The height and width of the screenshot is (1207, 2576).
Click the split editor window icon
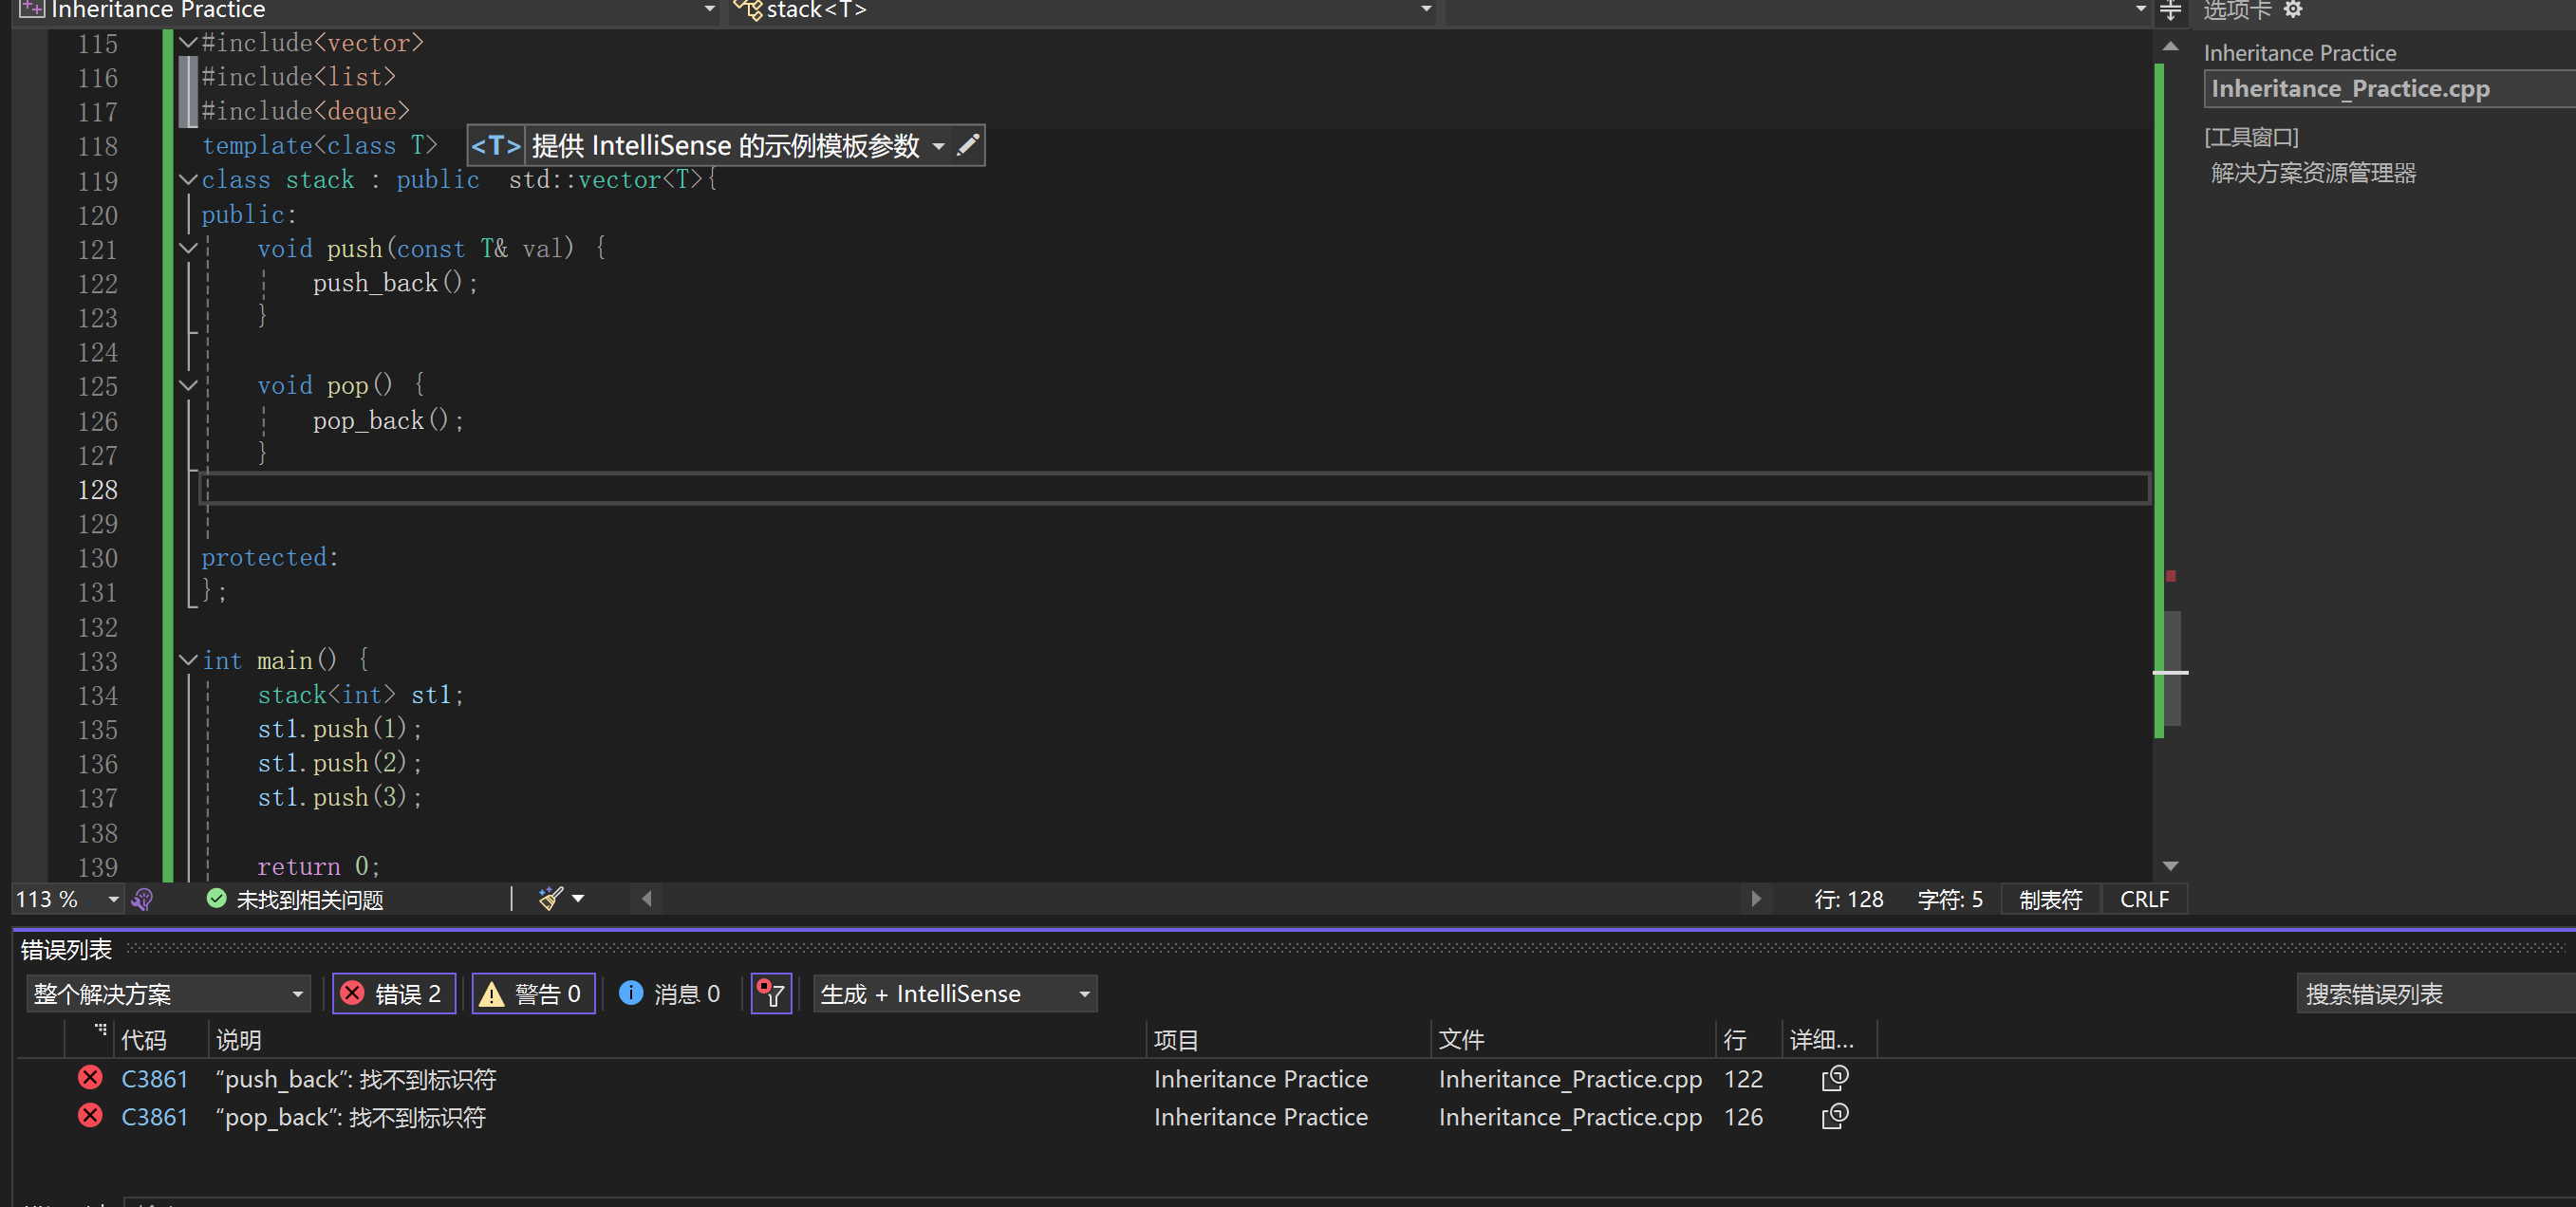(2170, 11)
